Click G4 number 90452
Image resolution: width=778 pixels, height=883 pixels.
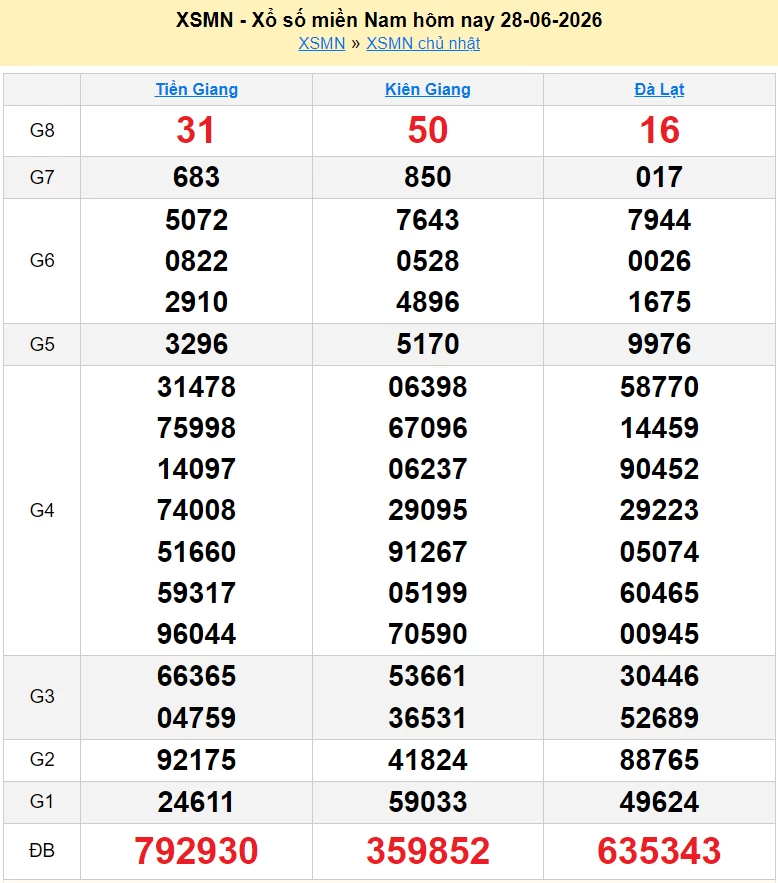(x=659, y=469)
